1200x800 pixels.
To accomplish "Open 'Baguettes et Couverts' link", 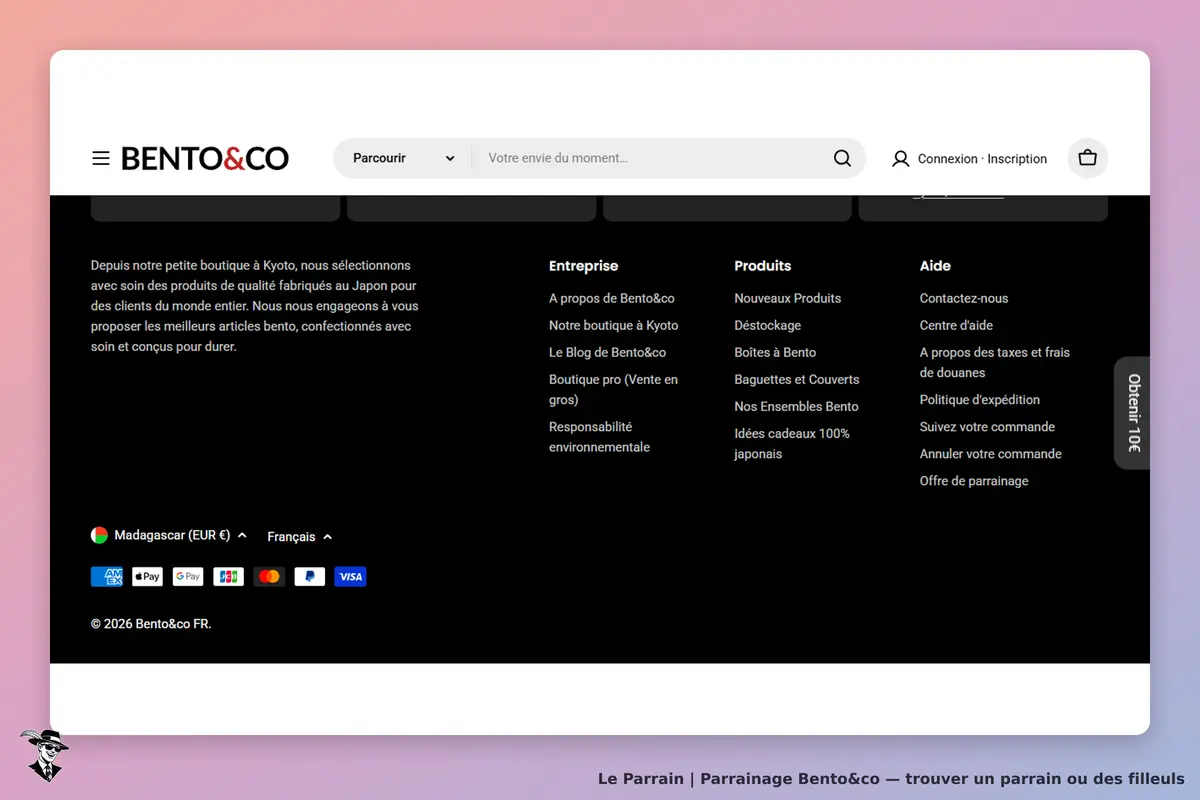I will (796, 379).
